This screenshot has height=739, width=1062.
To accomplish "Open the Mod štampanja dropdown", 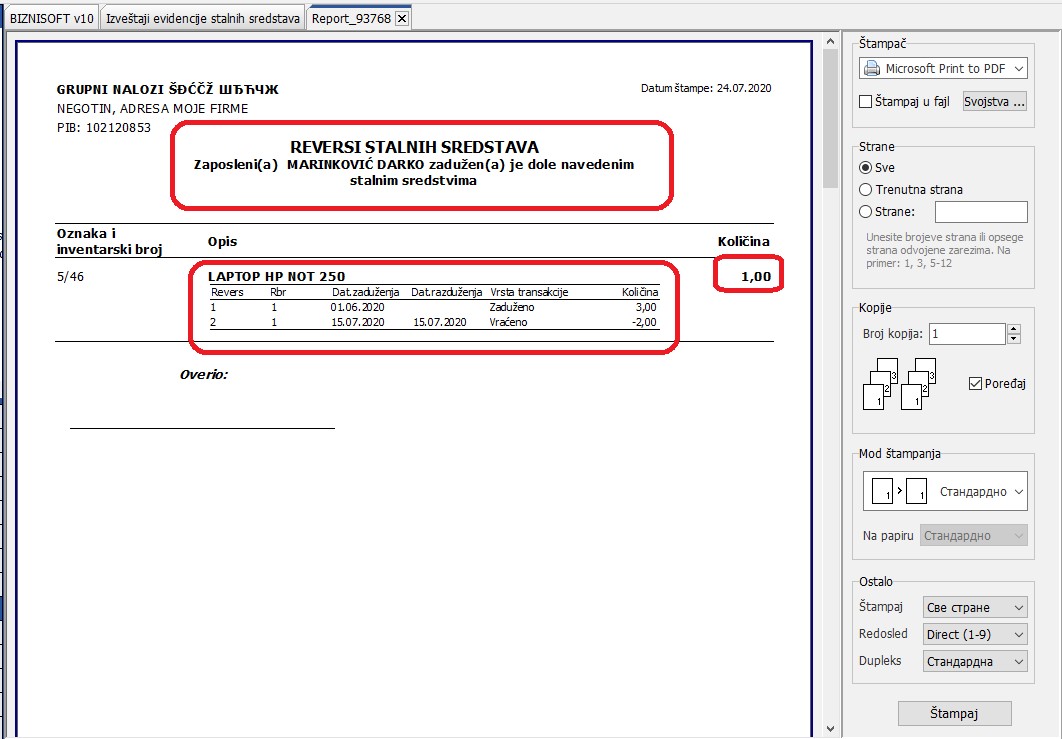I will 945,491.
